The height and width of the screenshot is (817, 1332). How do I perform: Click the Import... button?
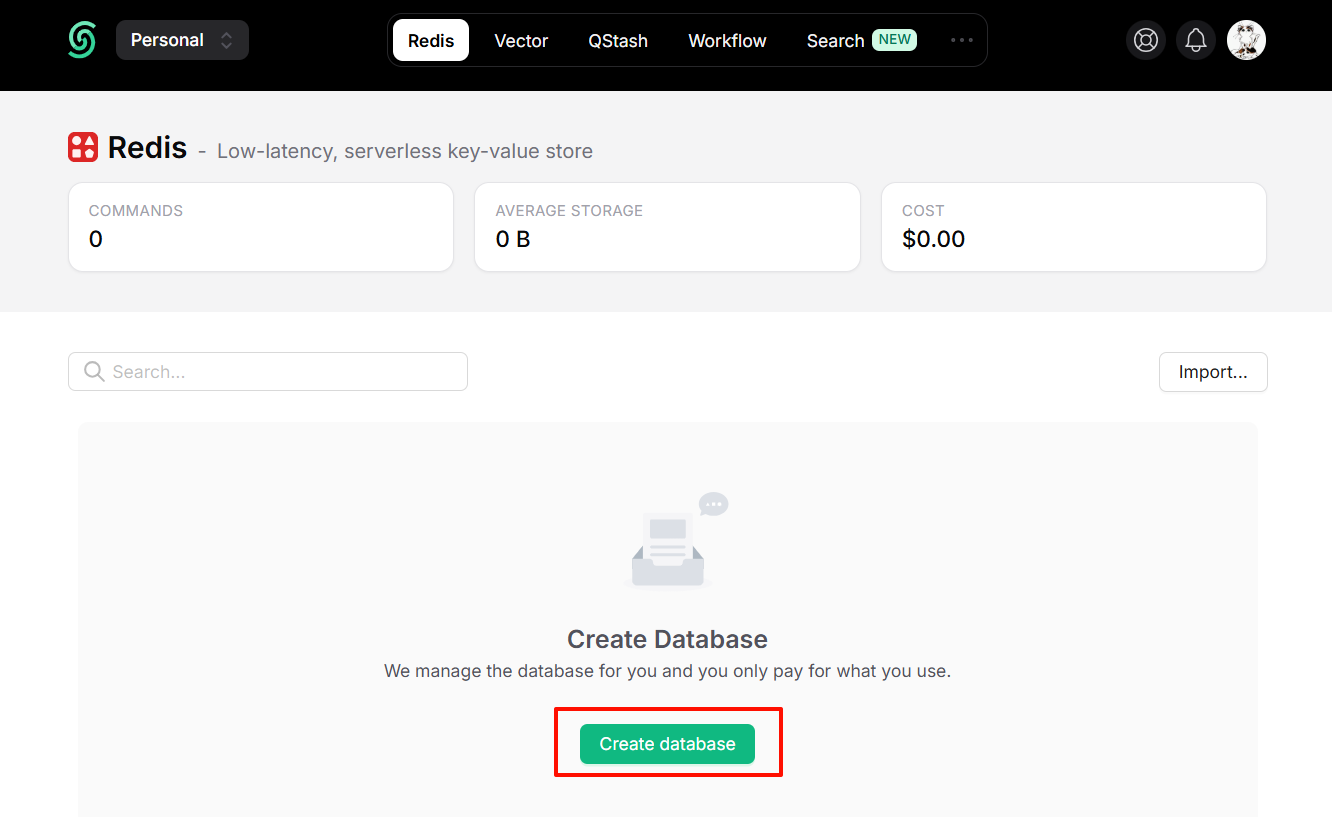[1213, 372]
